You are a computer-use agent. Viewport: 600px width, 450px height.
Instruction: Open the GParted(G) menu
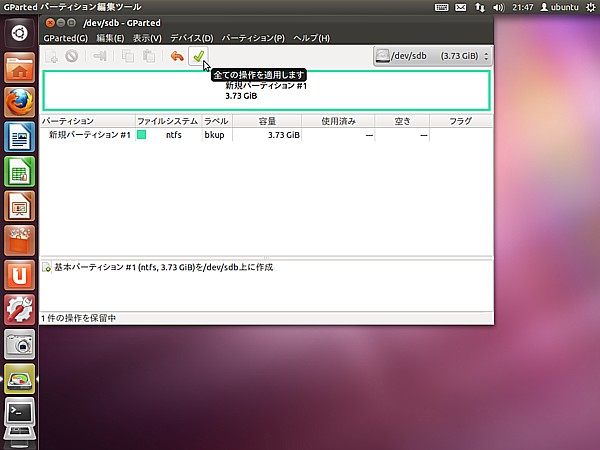tap(65, 38)
